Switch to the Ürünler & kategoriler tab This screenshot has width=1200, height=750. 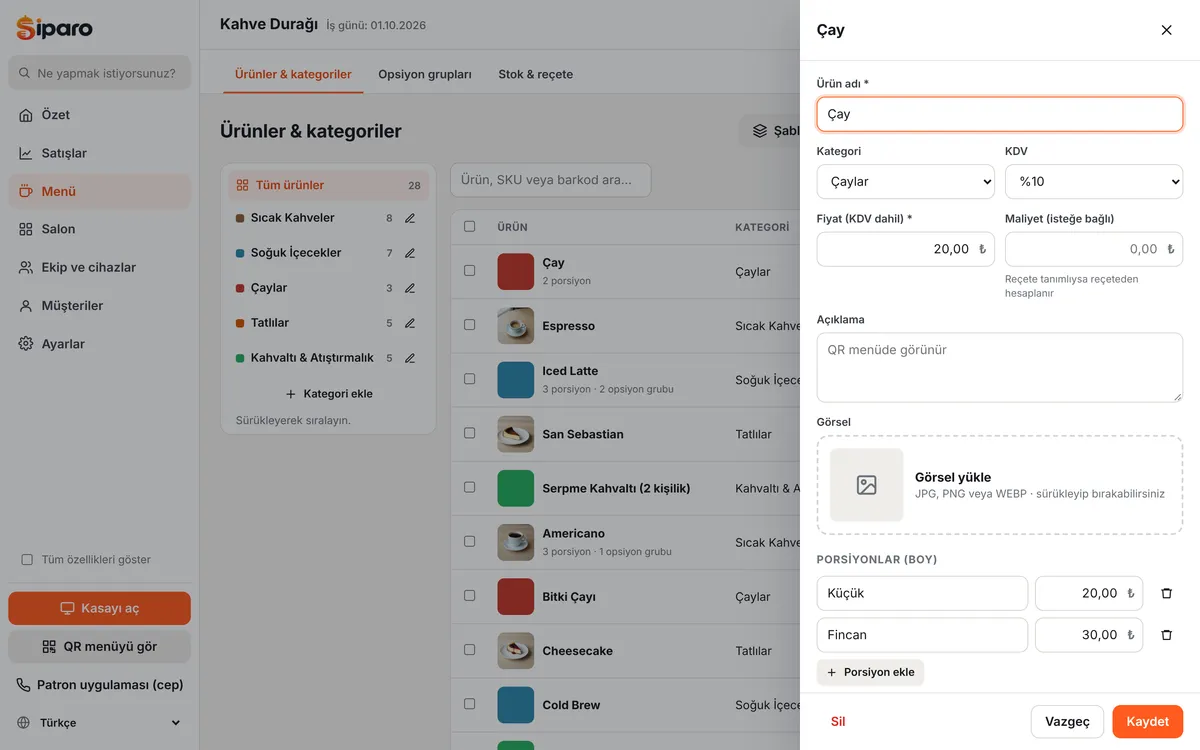(293, 74)
